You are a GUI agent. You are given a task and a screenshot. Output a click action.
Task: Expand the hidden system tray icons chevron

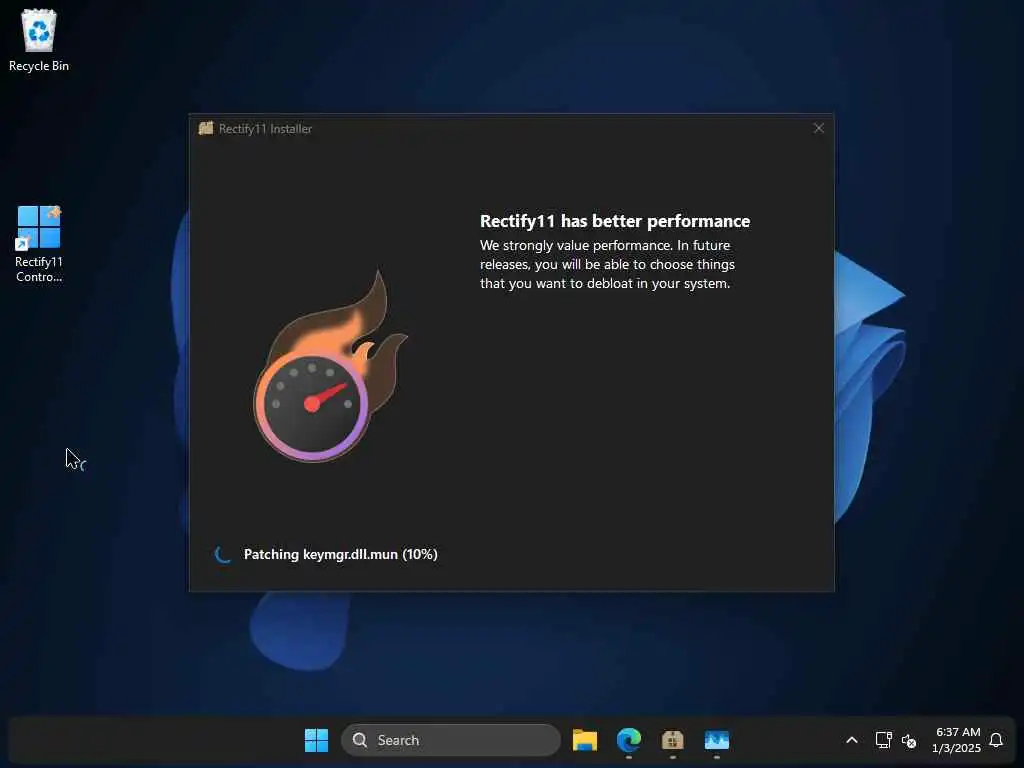tap(852, 740)
